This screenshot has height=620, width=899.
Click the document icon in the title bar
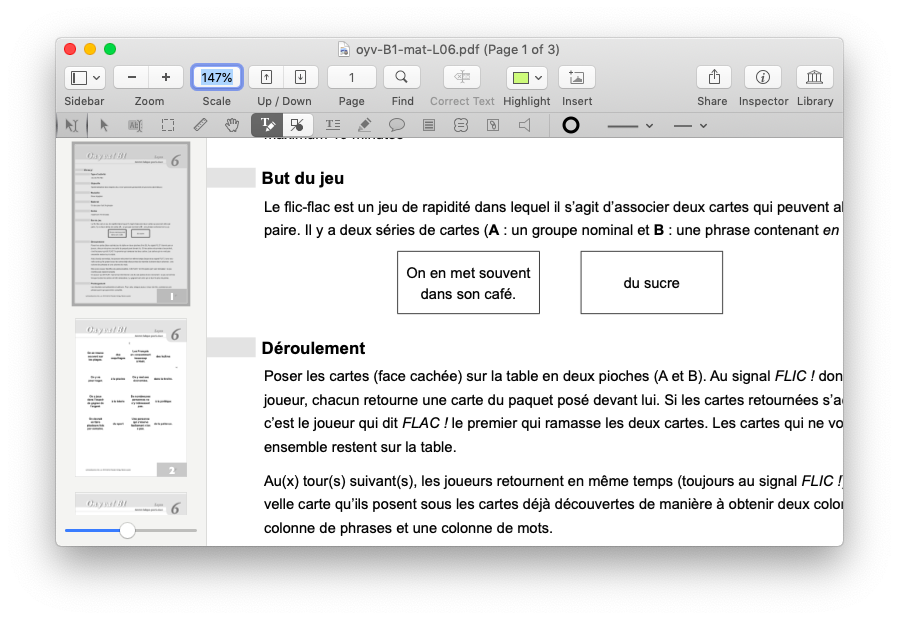343,50
